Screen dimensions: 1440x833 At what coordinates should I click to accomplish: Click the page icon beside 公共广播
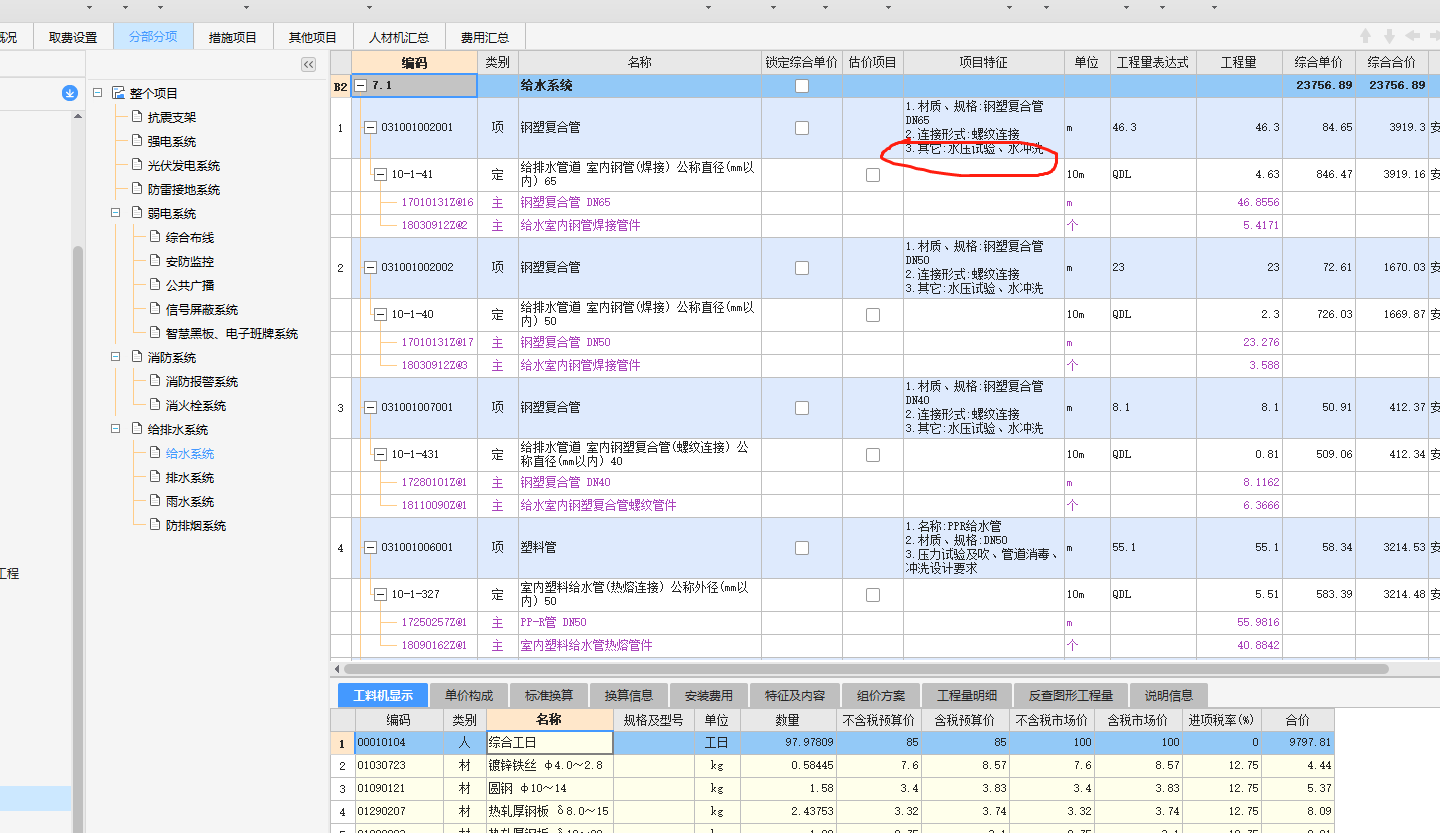tap(155, 285)
